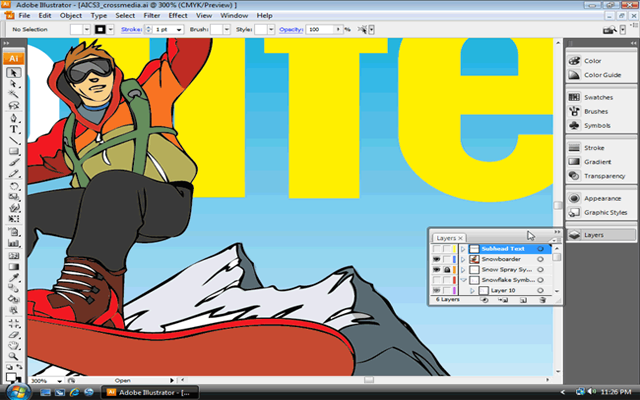Select the Pen tool
Image resolution: width=640 pixels, height=400 pixels.
(x=13, y=118)
